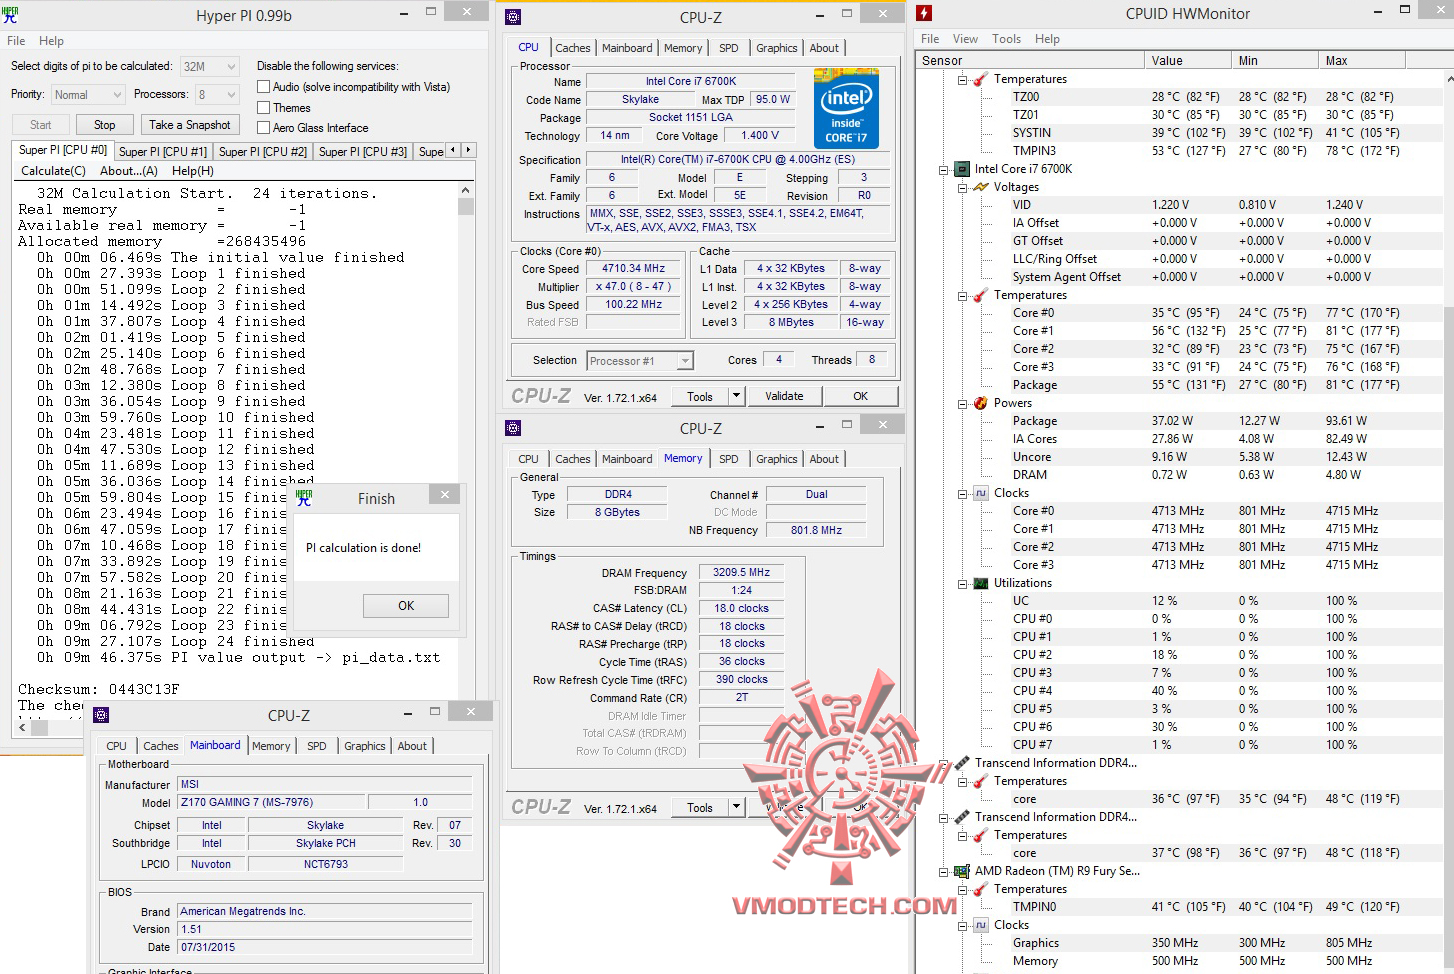Click the Utilizations node icon in HWMonitor

(x=980, y=583)
